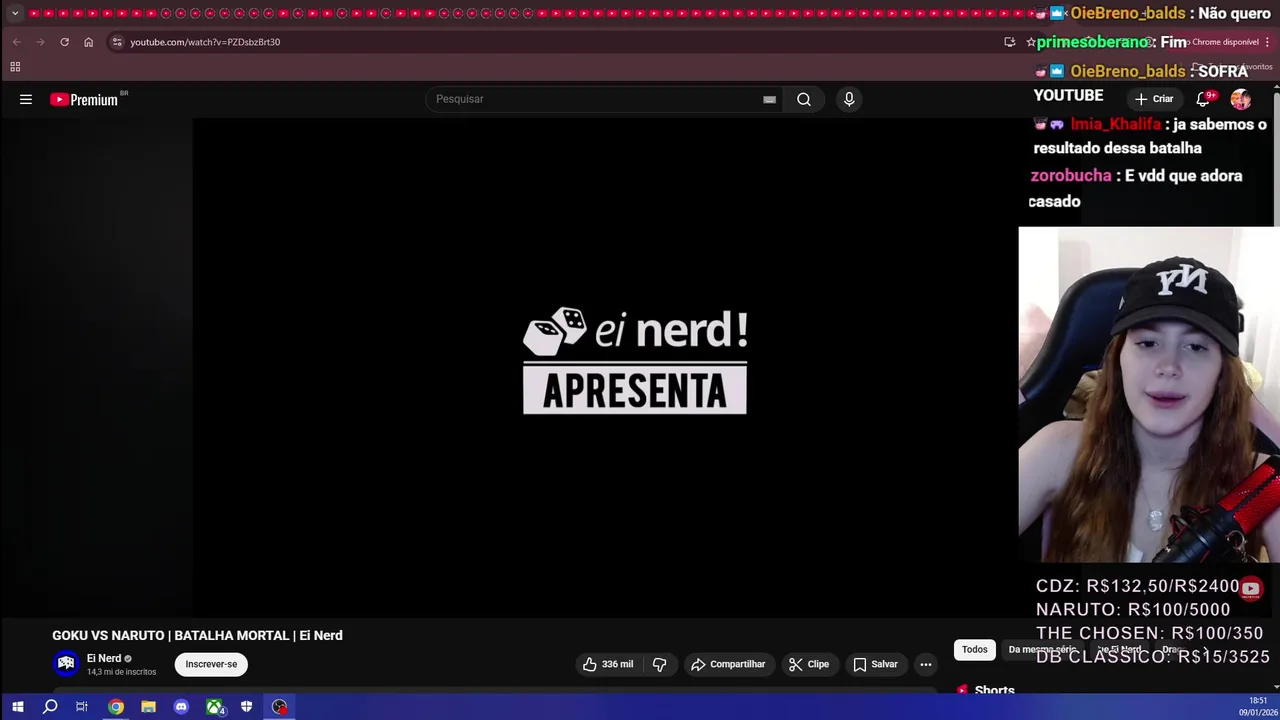Screen dimensions: 1280x720
Task: View site information icon beside URL
Action: [x=117, y=42]
